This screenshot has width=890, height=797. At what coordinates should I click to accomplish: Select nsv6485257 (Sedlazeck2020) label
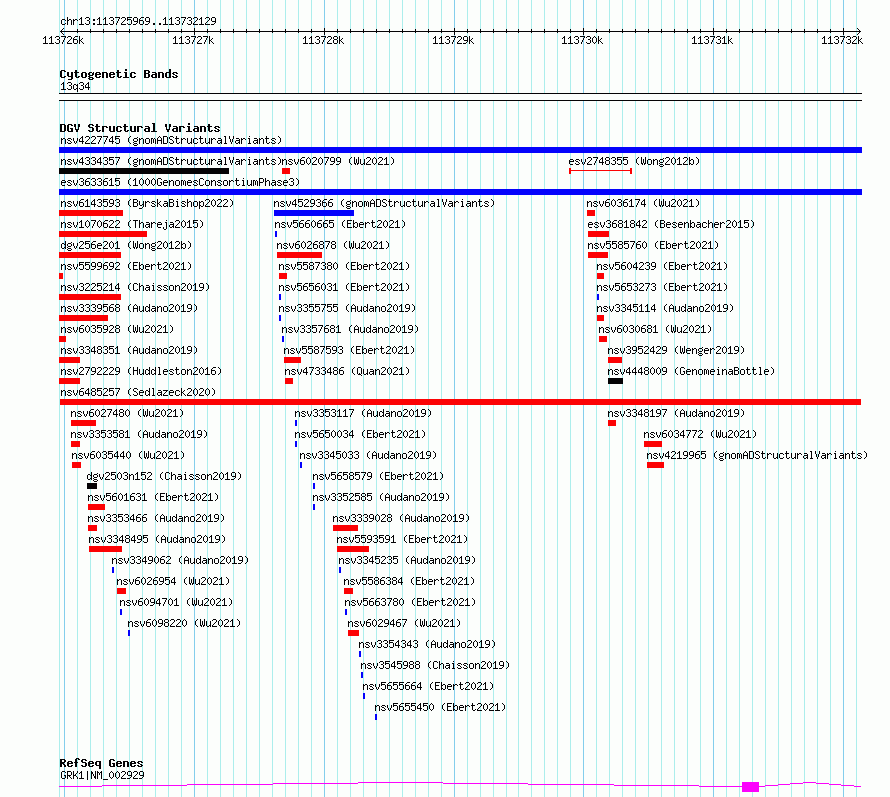(138, 392)
